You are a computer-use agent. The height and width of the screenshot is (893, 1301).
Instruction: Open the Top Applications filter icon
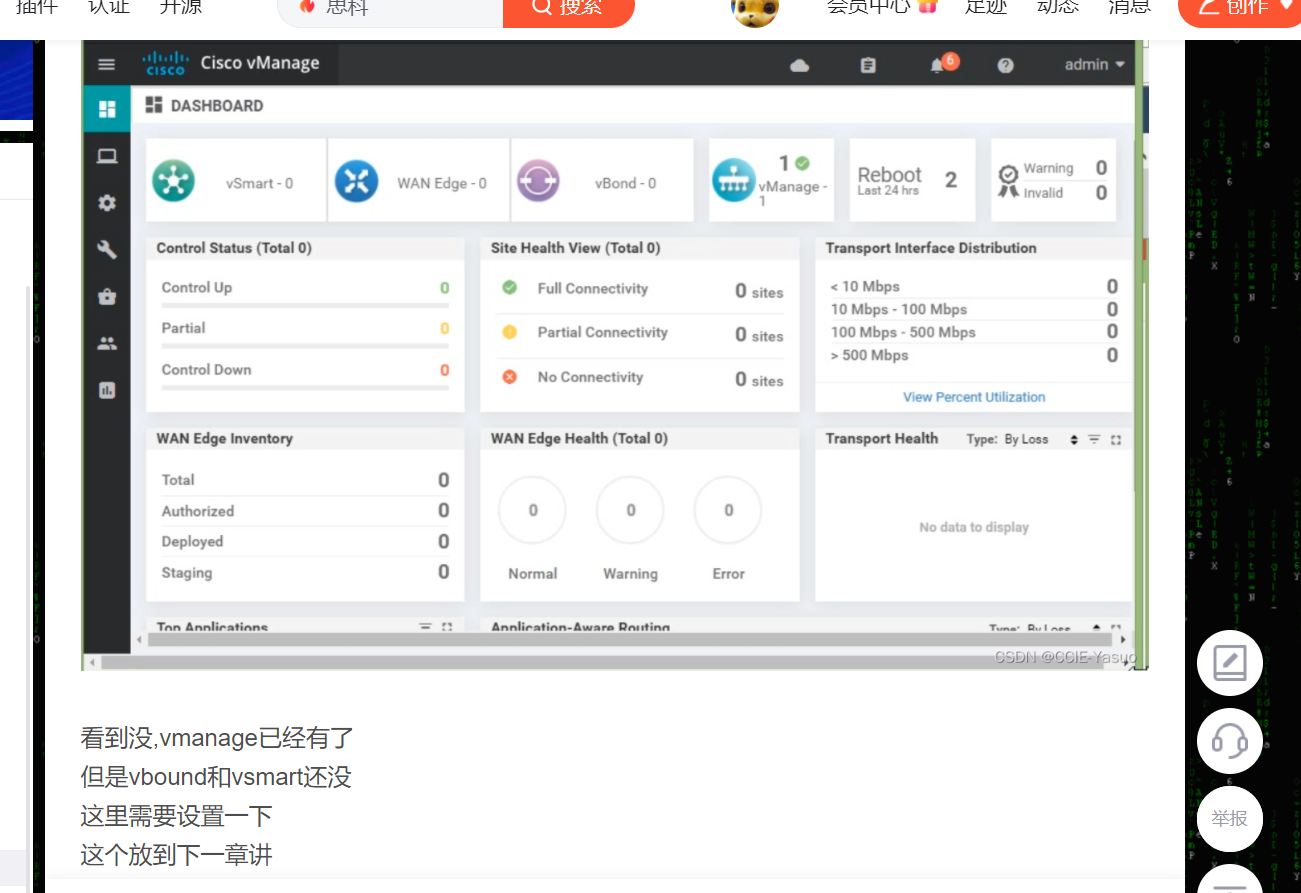[425, 627]
